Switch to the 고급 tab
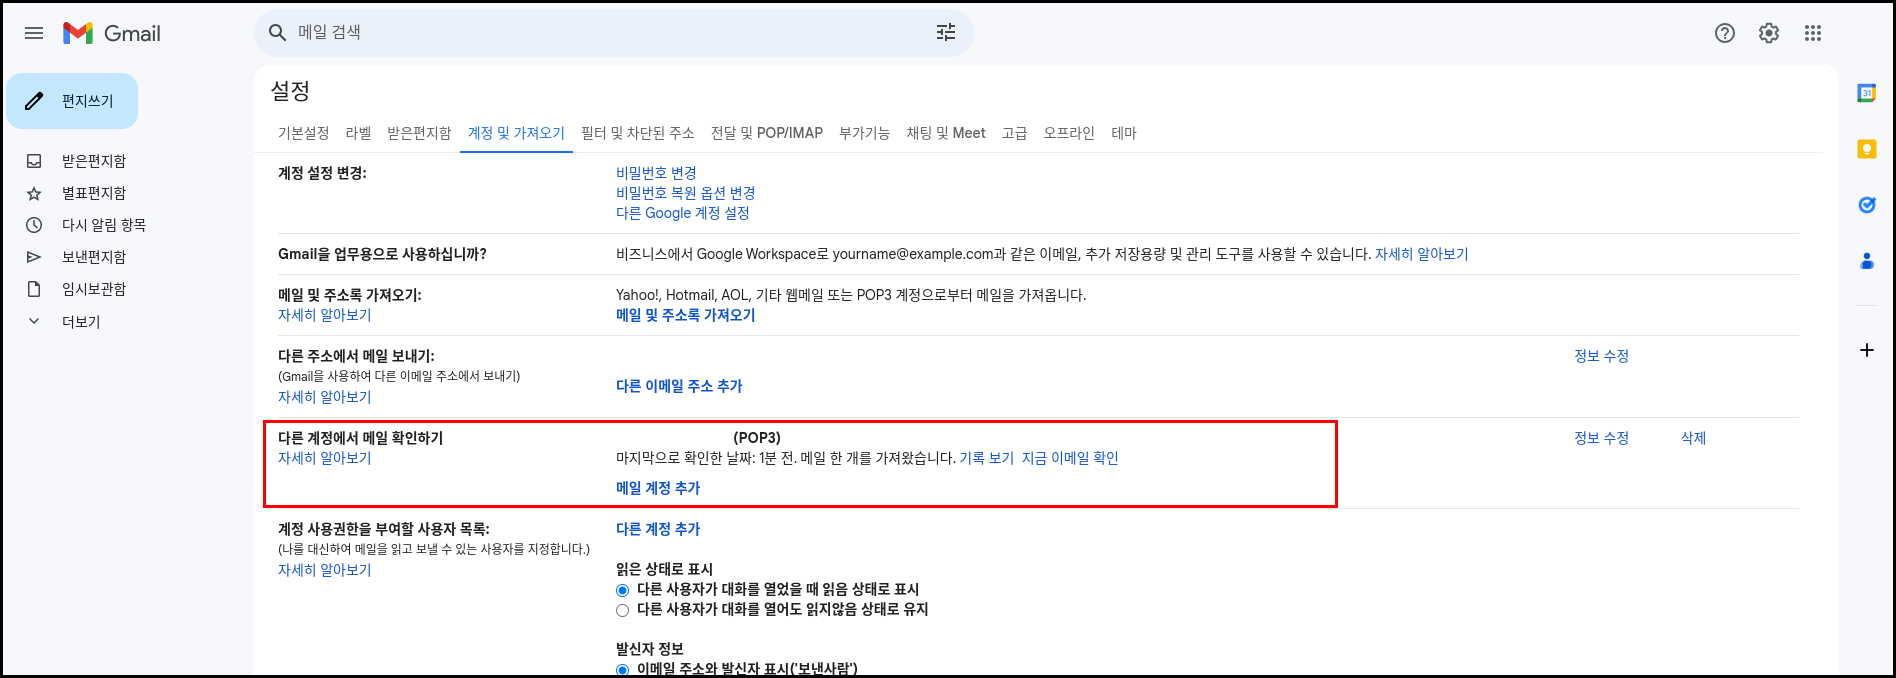The height and width of the screenshot is (678, 1896). click(1014, 133)
